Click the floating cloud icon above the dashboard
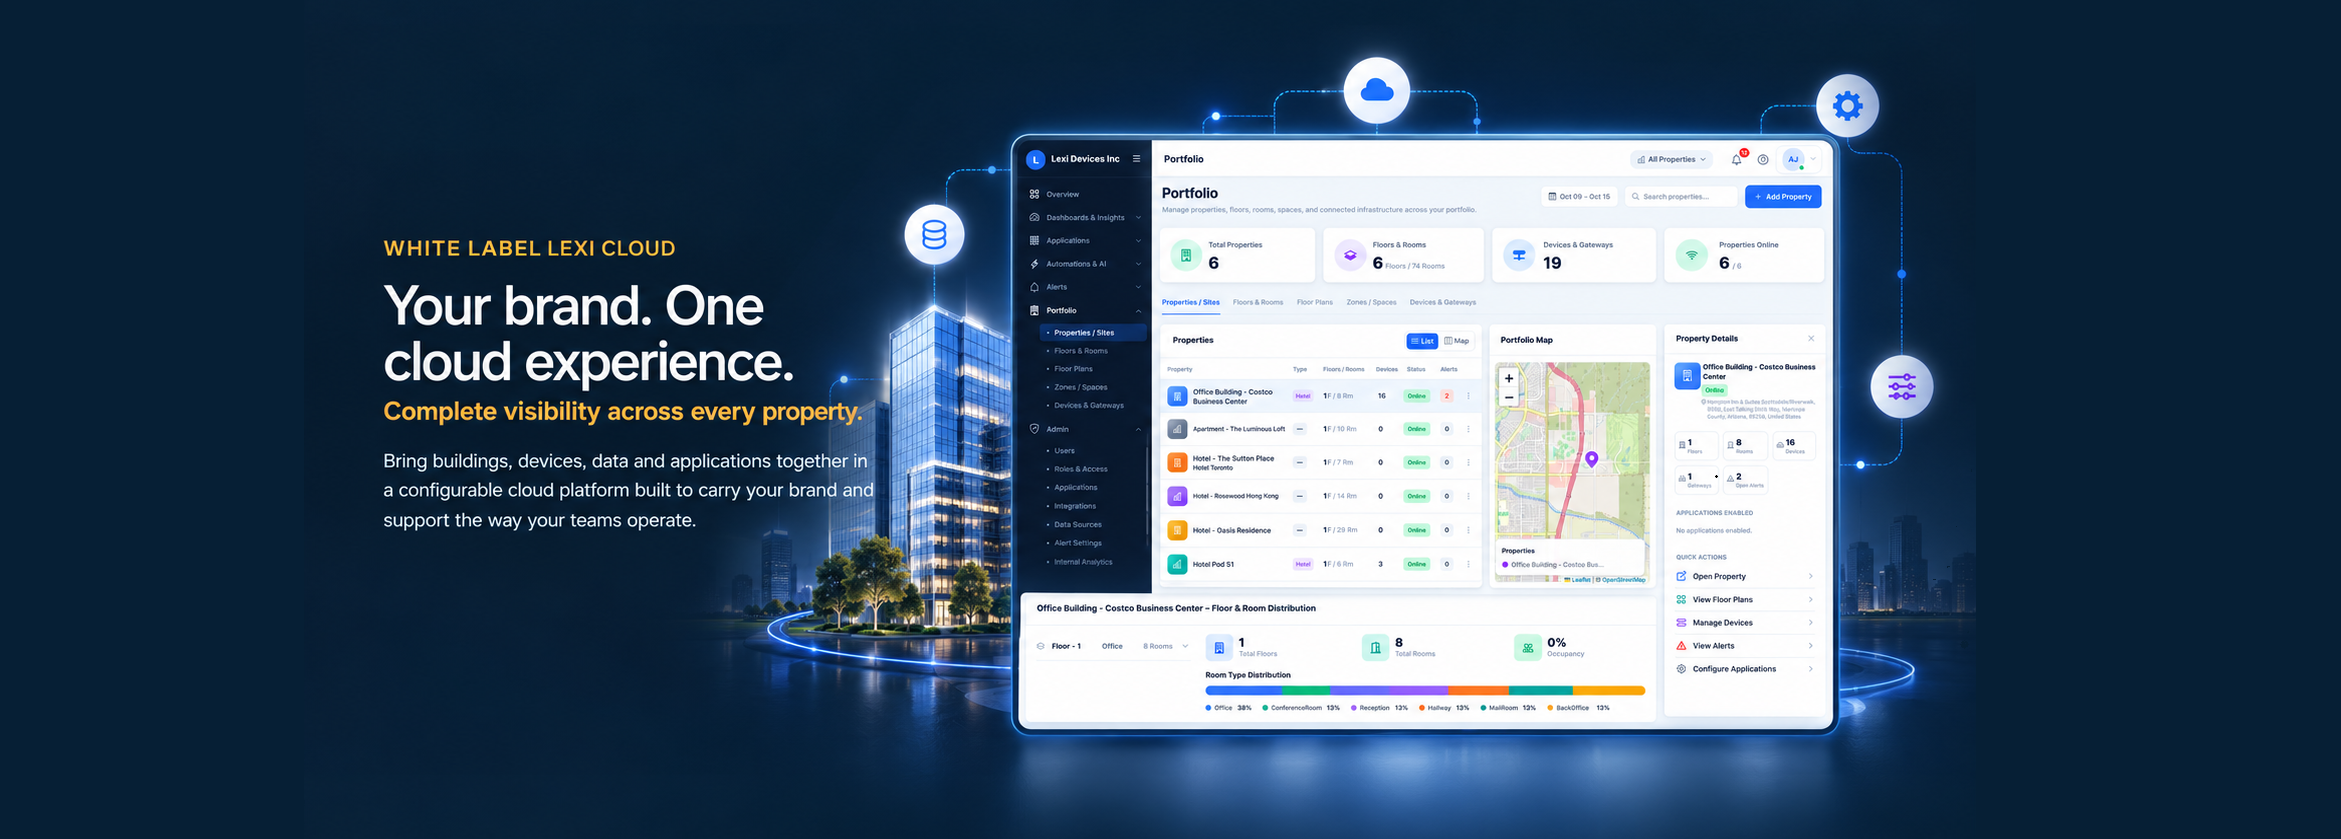Screen dimensions: 2341x839 [1377, 91]
